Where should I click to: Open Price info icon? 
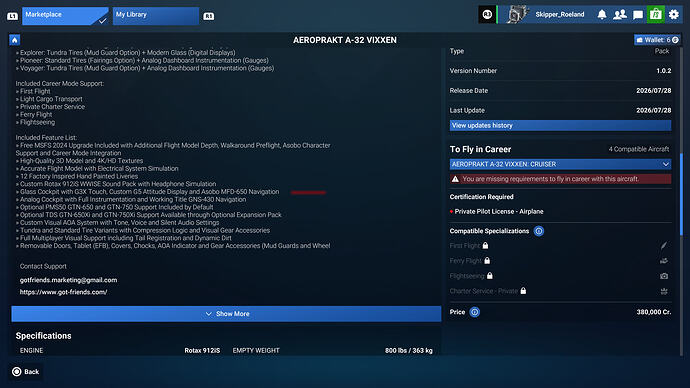pos(474,312)
